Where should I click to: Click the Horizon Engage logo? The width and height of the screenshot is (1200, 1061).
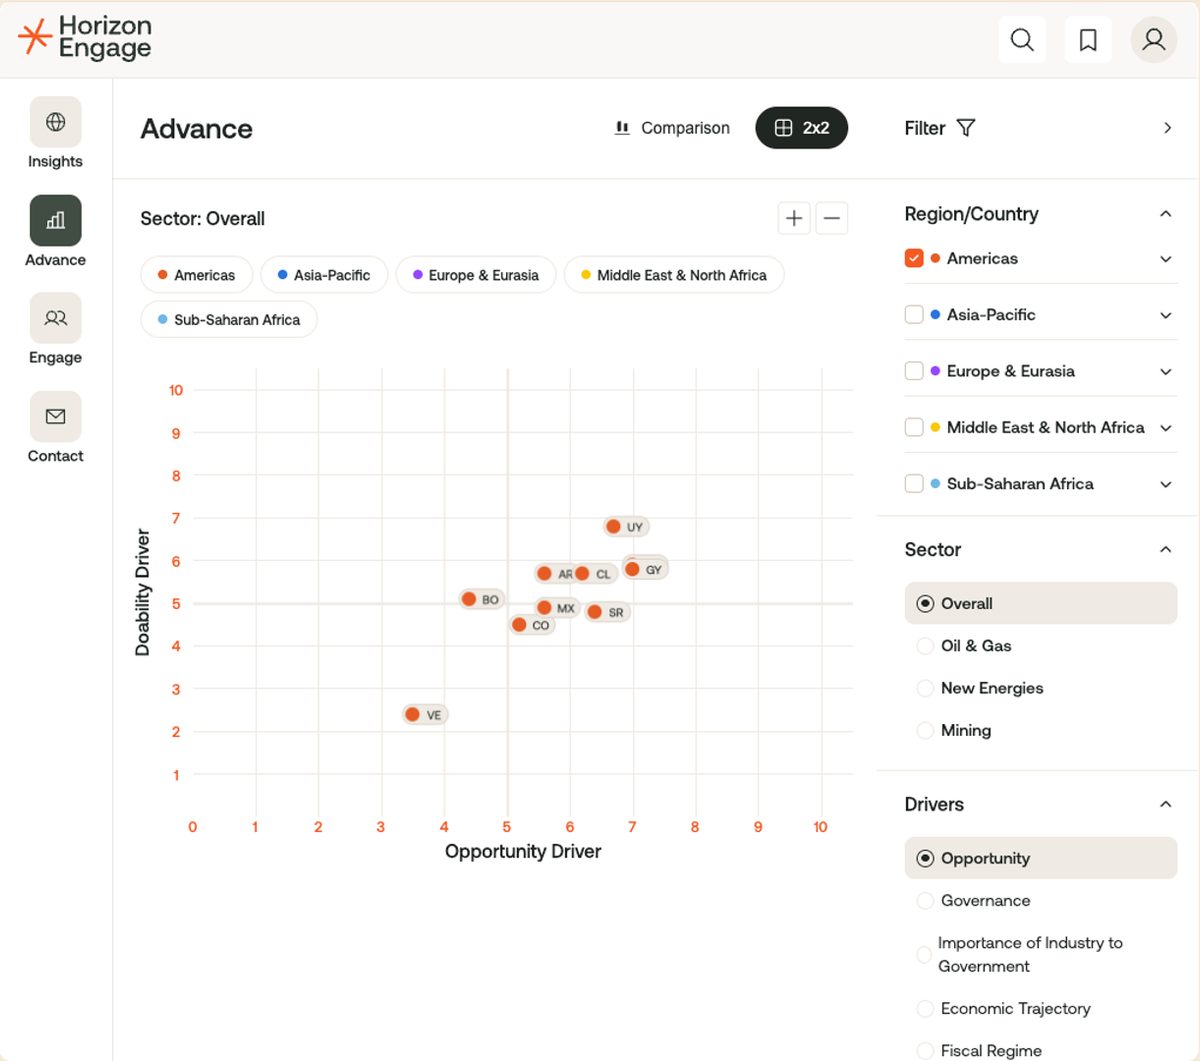click(x=85, y=38)
